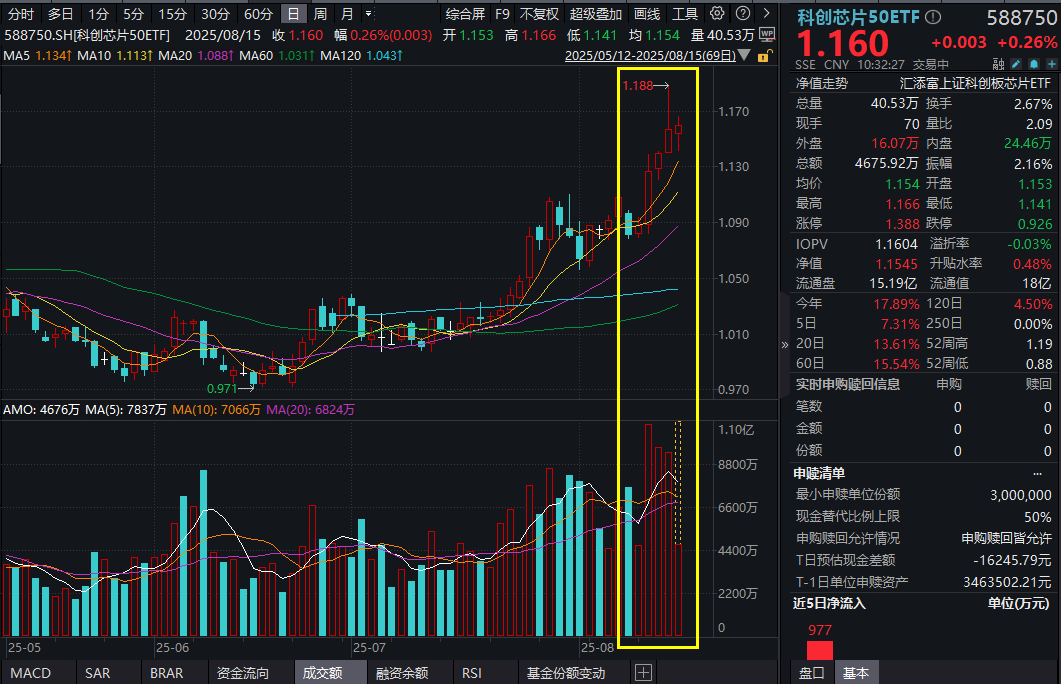Toggle the orange lock icon under the toolbar
The width and height of the screenshot is (1061, 684).
coord(765,58)
